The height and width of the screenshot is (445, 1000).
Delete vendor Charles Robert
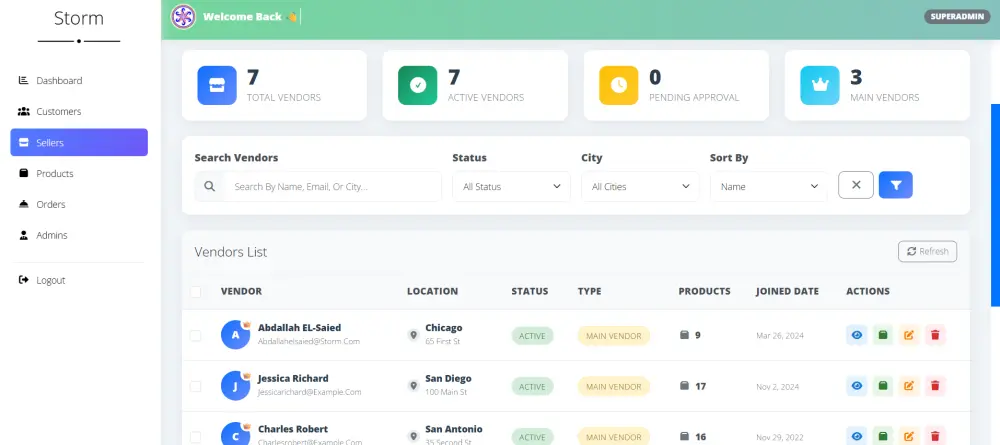click(935, 436)
